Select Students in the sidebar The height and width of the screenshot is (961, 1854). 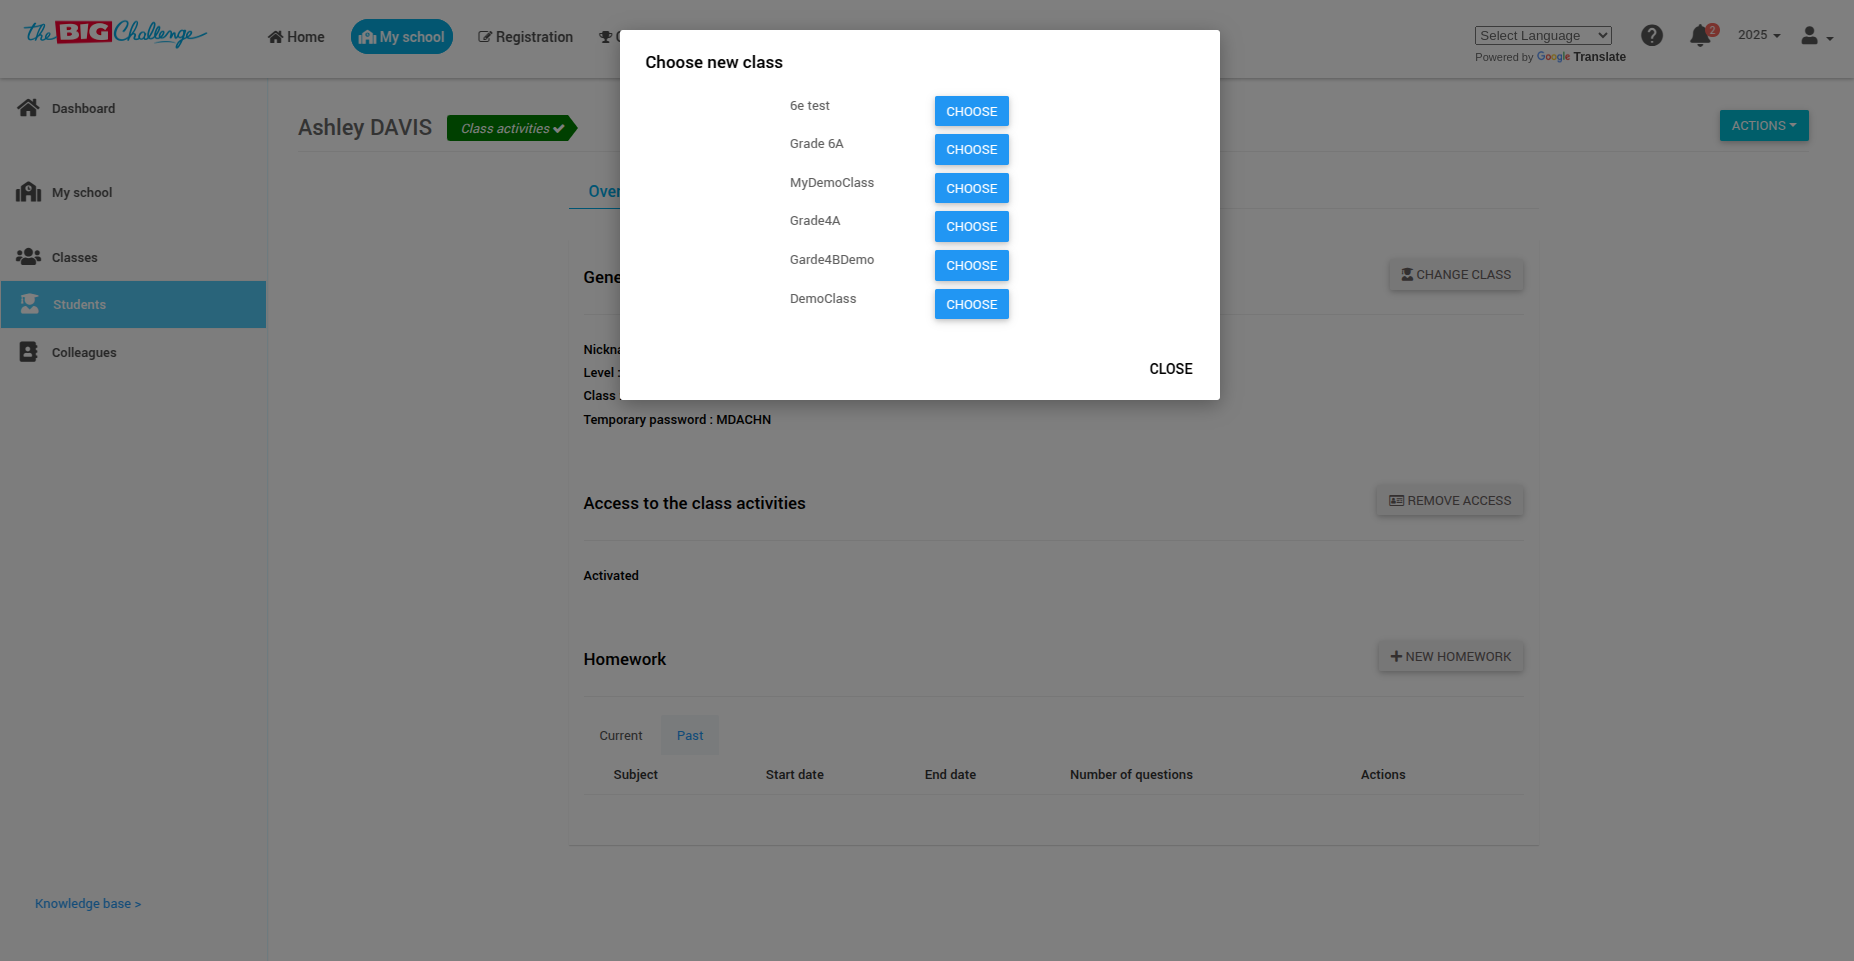coord(133,305)
